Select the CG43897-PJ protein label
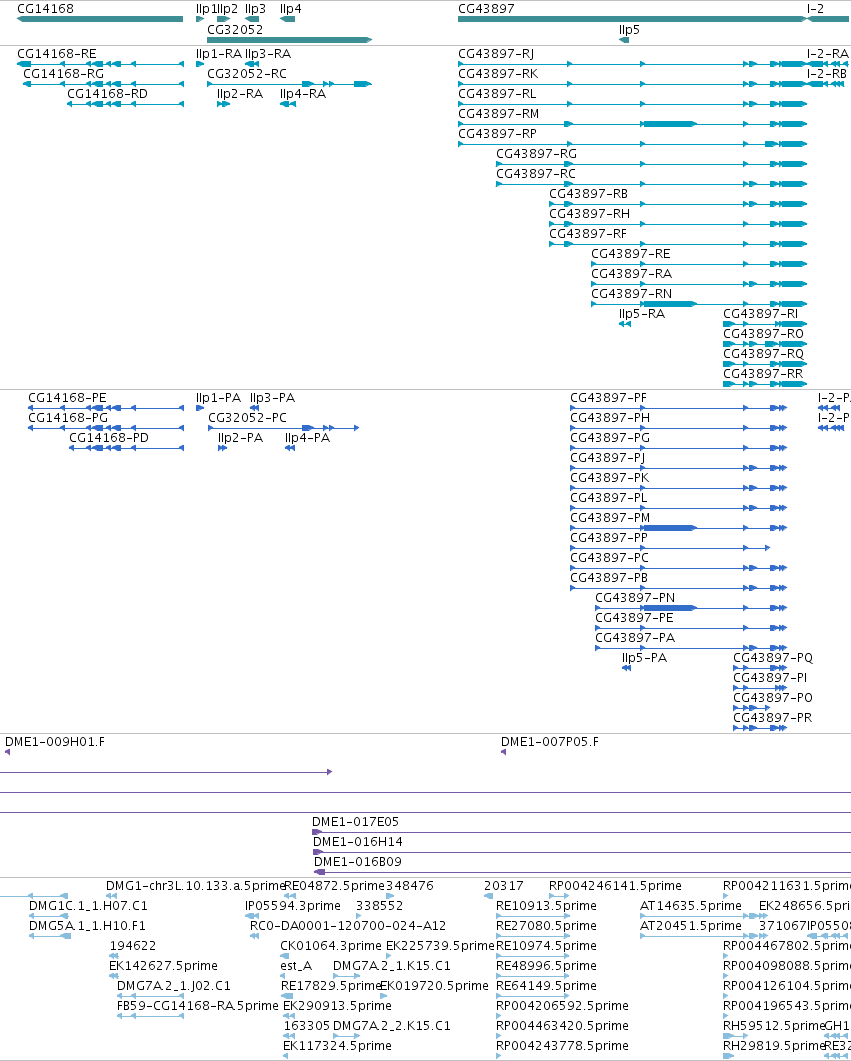 pos(607,457)
